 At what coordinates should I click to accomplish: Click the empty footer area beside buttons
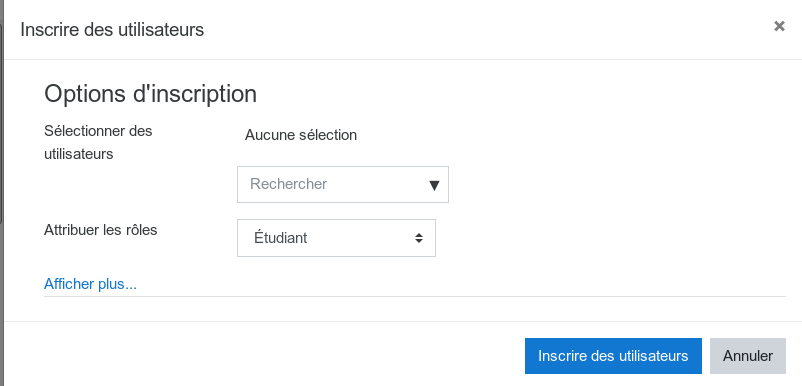pyautogui.click(x=263, y=356)
